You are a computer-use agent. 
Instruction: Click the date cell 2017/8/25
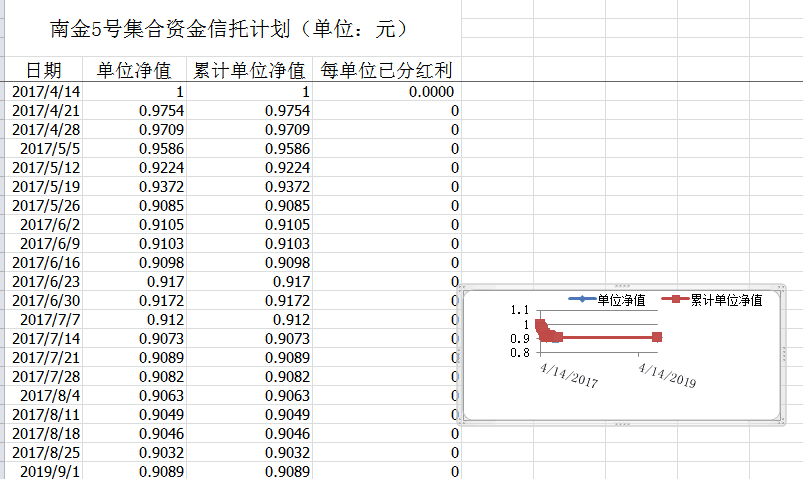coord(45,452)
